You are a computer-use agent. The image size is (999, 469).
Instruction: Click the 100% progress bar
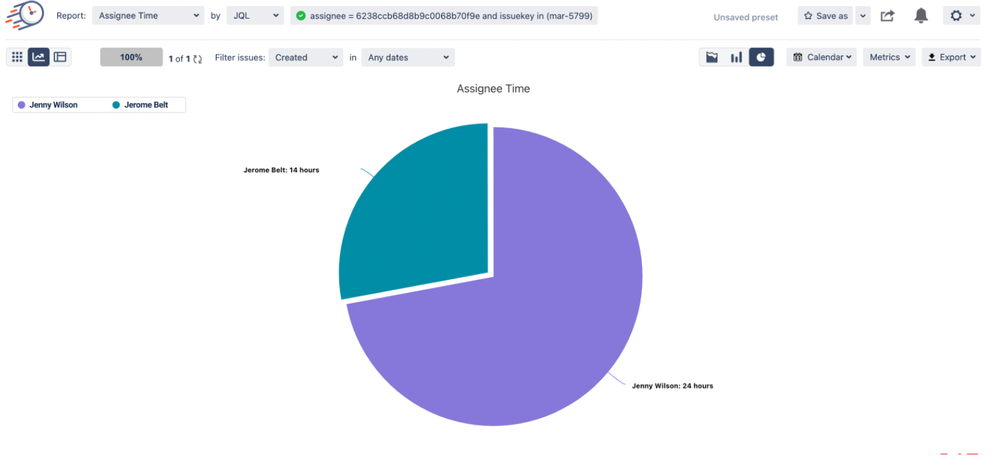click(x=131, y=57)
